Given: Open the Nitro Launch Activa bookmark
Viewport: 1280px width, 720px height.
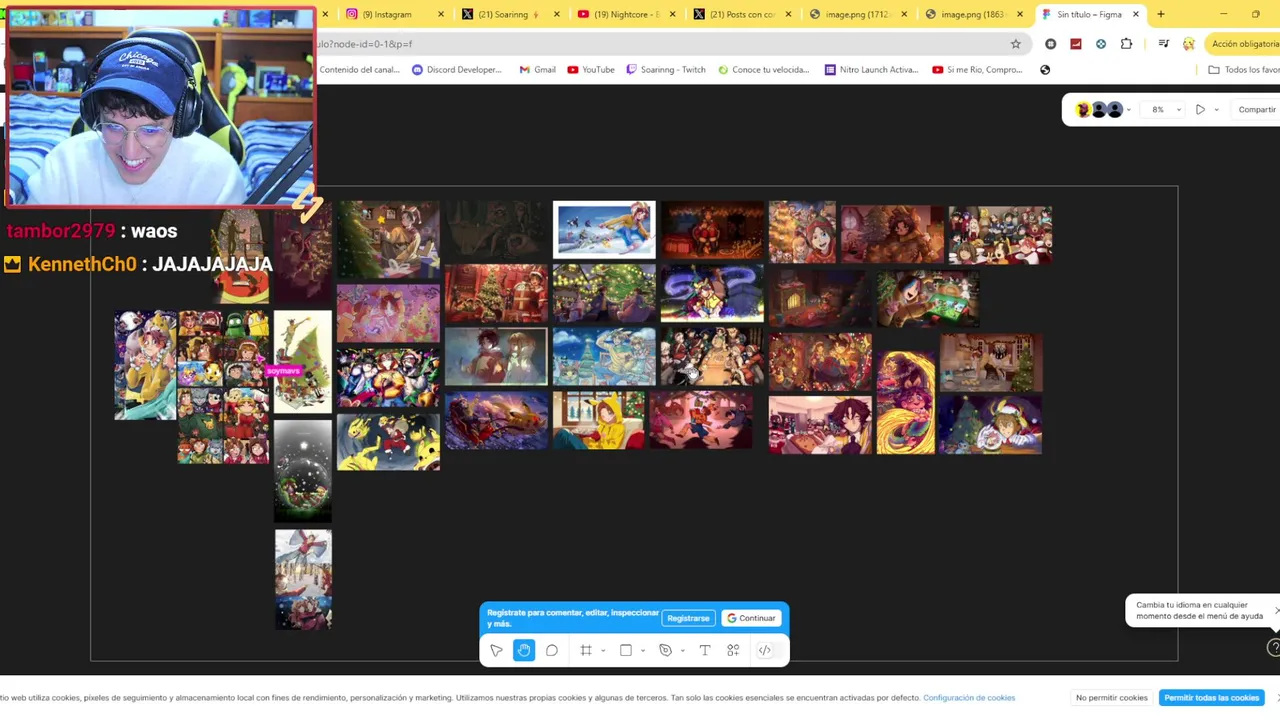Looking at the screenshot, I should coord(871,70).
